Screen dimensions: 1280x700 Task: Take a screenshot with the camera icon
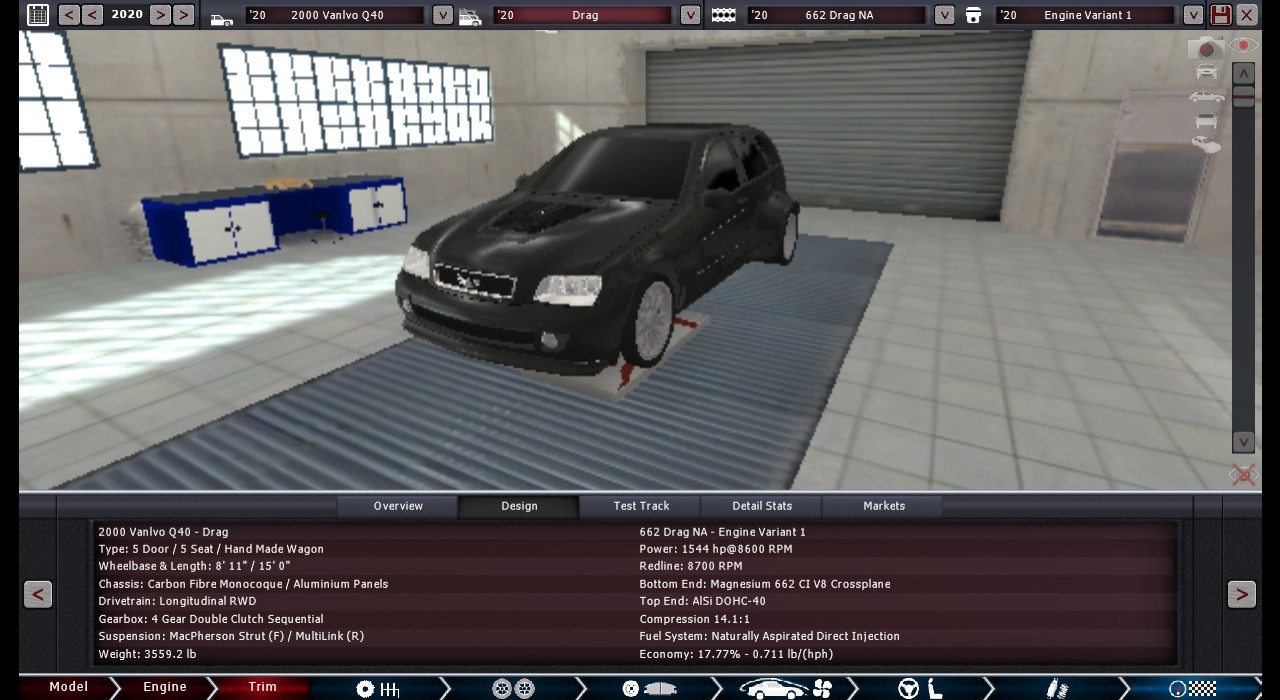coord(1206,49)
